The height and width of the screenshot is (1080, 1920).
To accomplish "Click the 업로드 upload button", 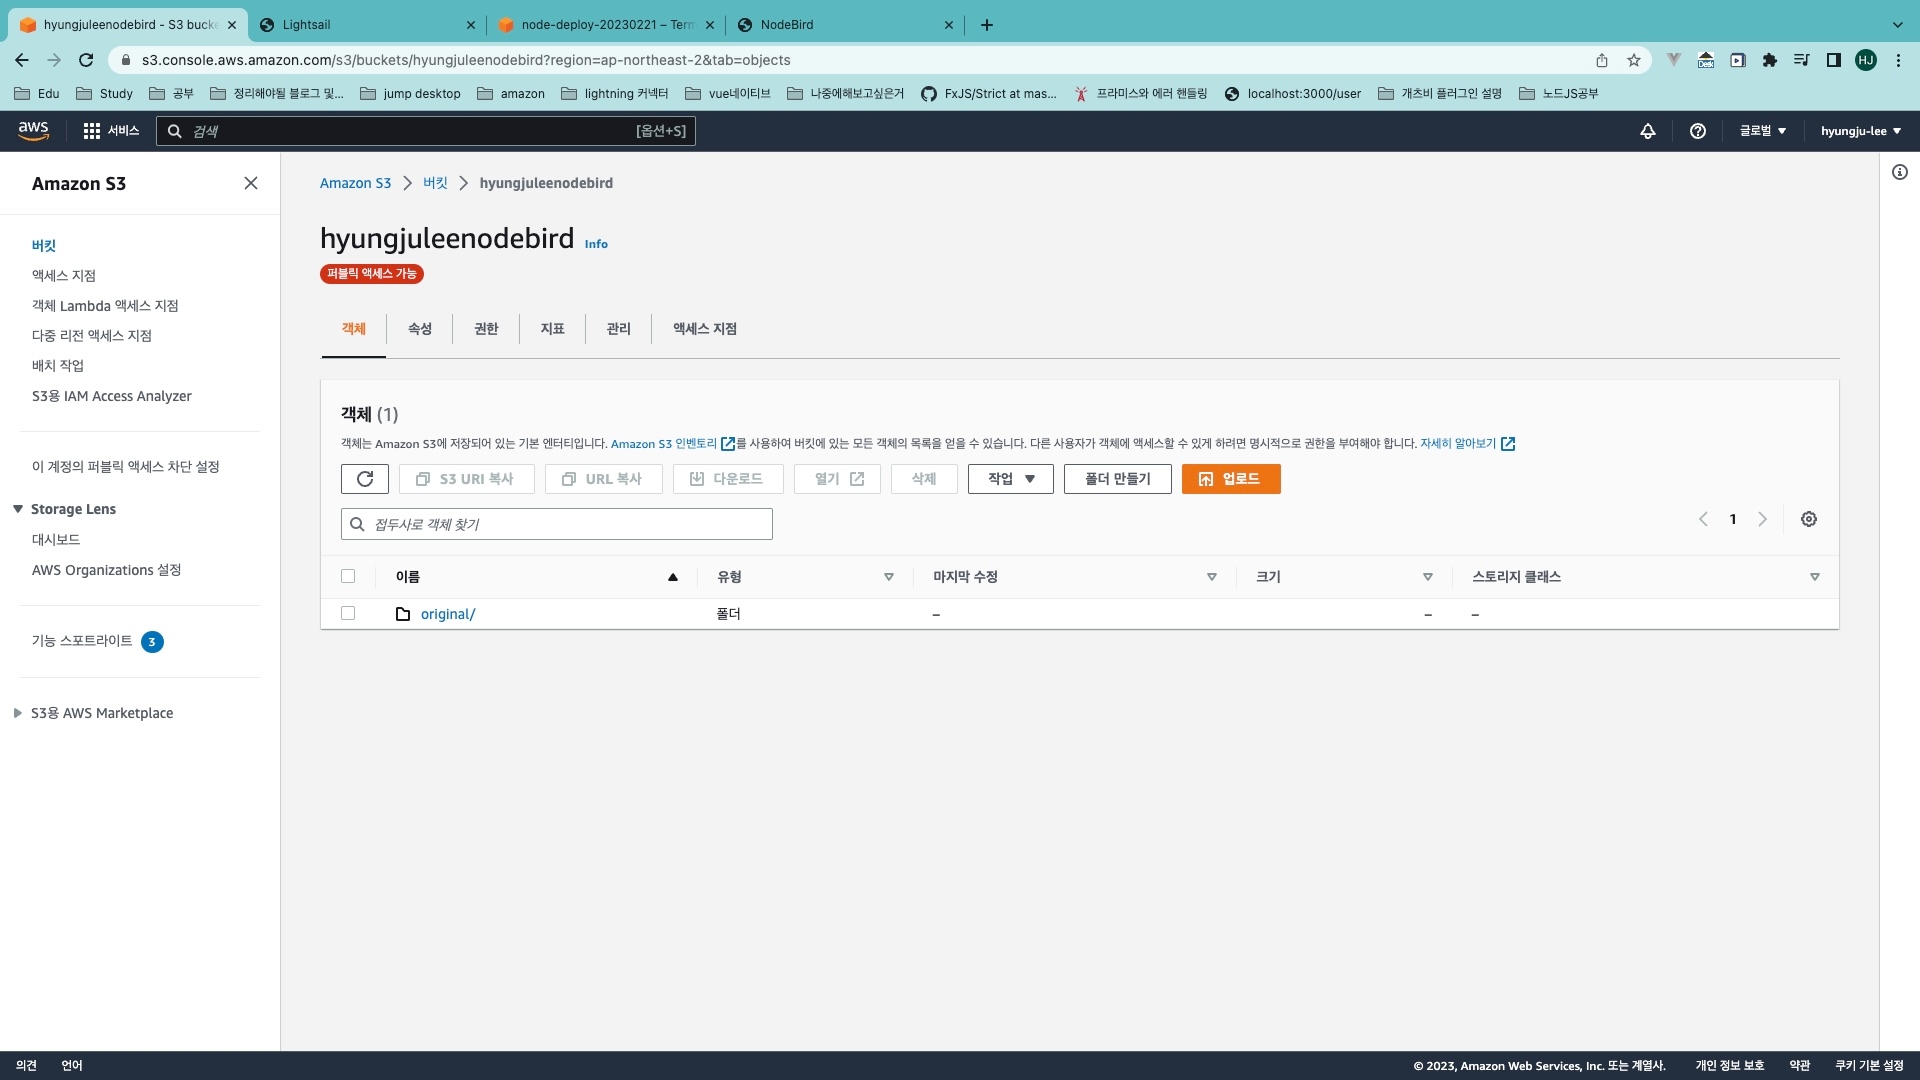I will pos(1231,479).
